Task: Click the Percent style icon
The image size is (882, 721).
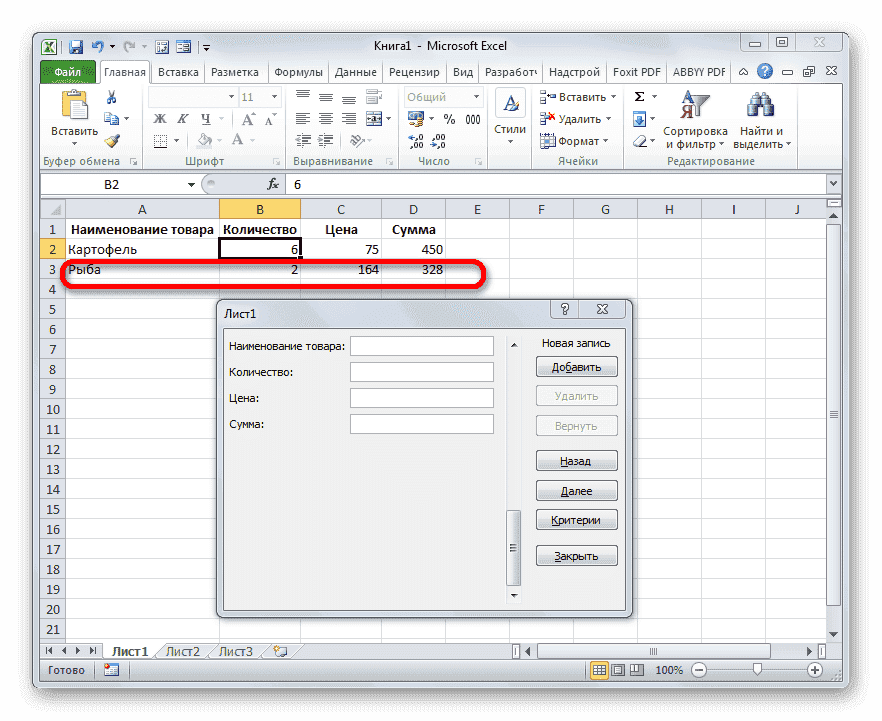Action: click(x=447, y=118)
